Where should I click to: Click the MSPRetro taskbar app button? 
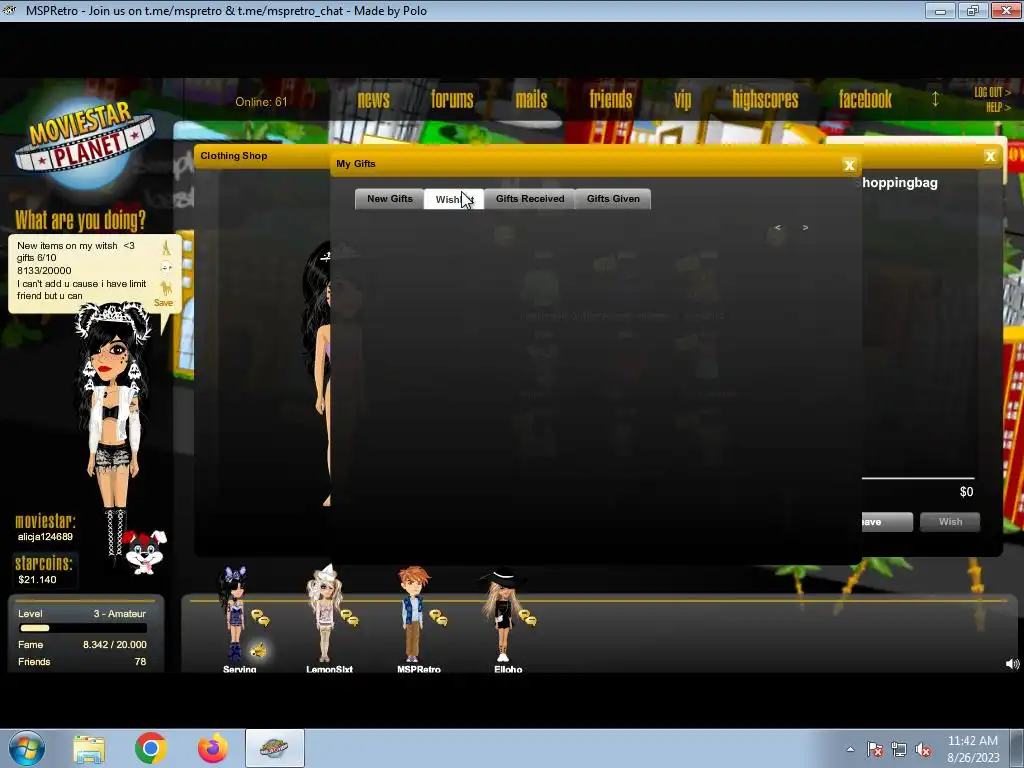[x=274, y=748]
